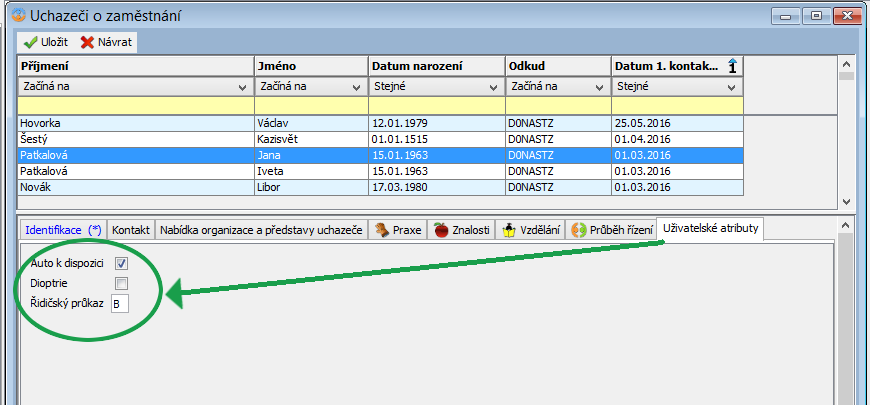The image size is (870, 405).
Task: Click the sort arrow icon in the Datum 1. kontaktu header
Action: [732, 66]
